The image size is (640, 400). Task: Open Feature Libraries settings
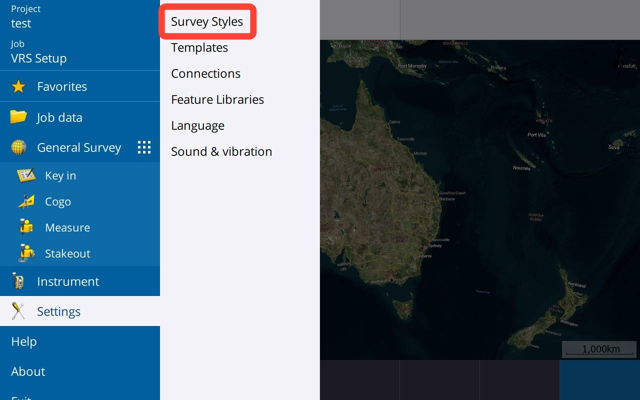click(218, 100)
